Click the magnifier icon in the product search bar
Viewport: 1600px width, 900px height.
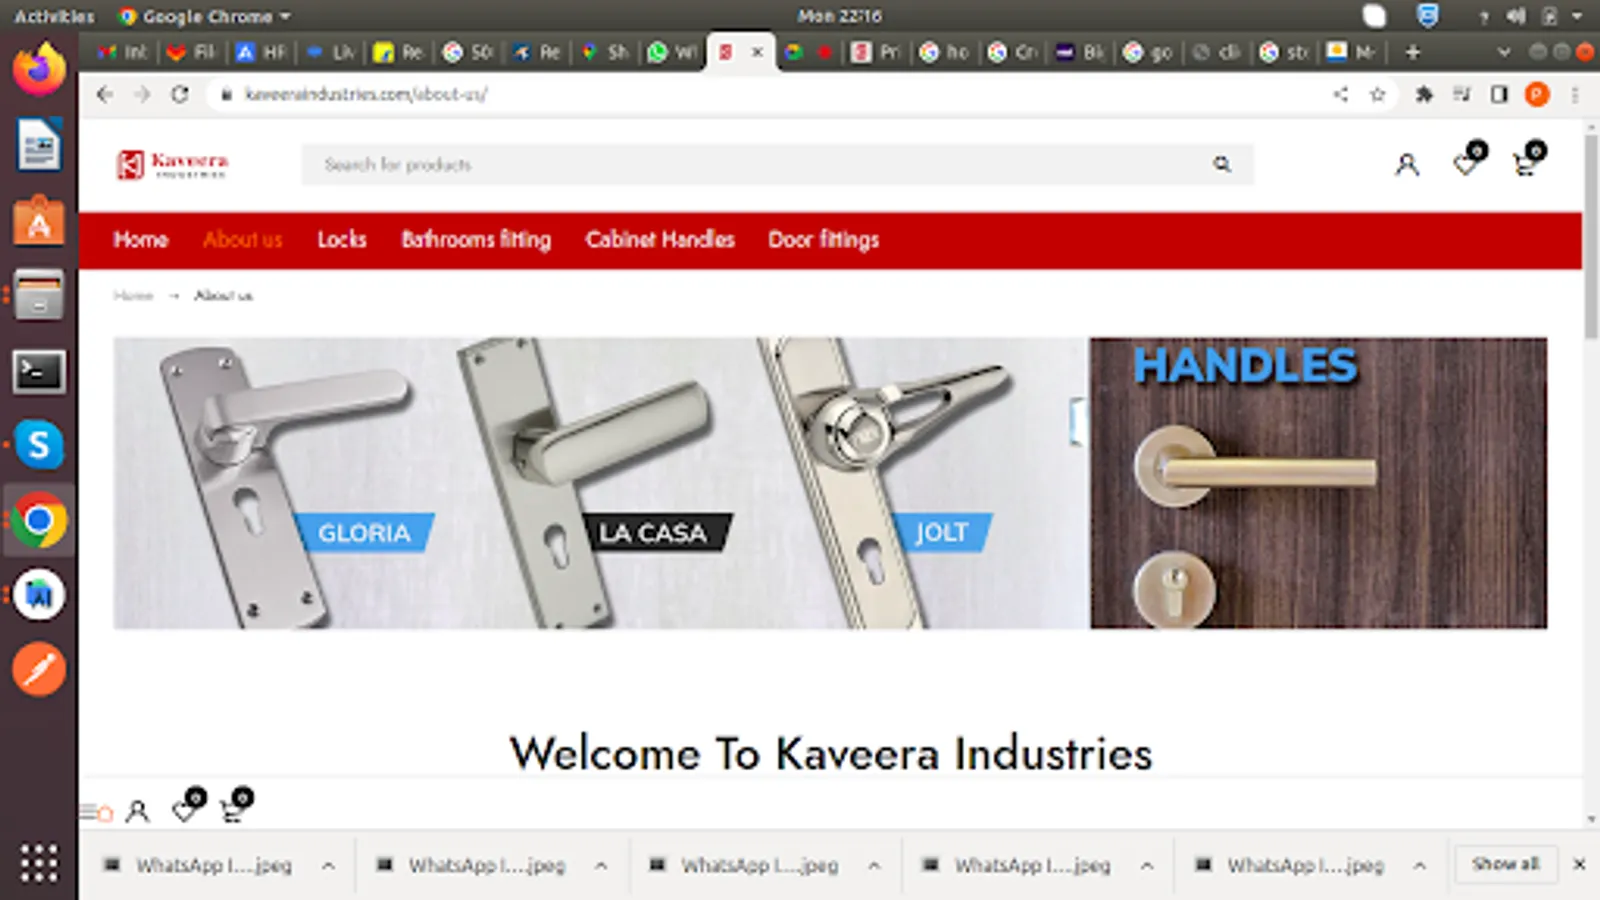1222,164
